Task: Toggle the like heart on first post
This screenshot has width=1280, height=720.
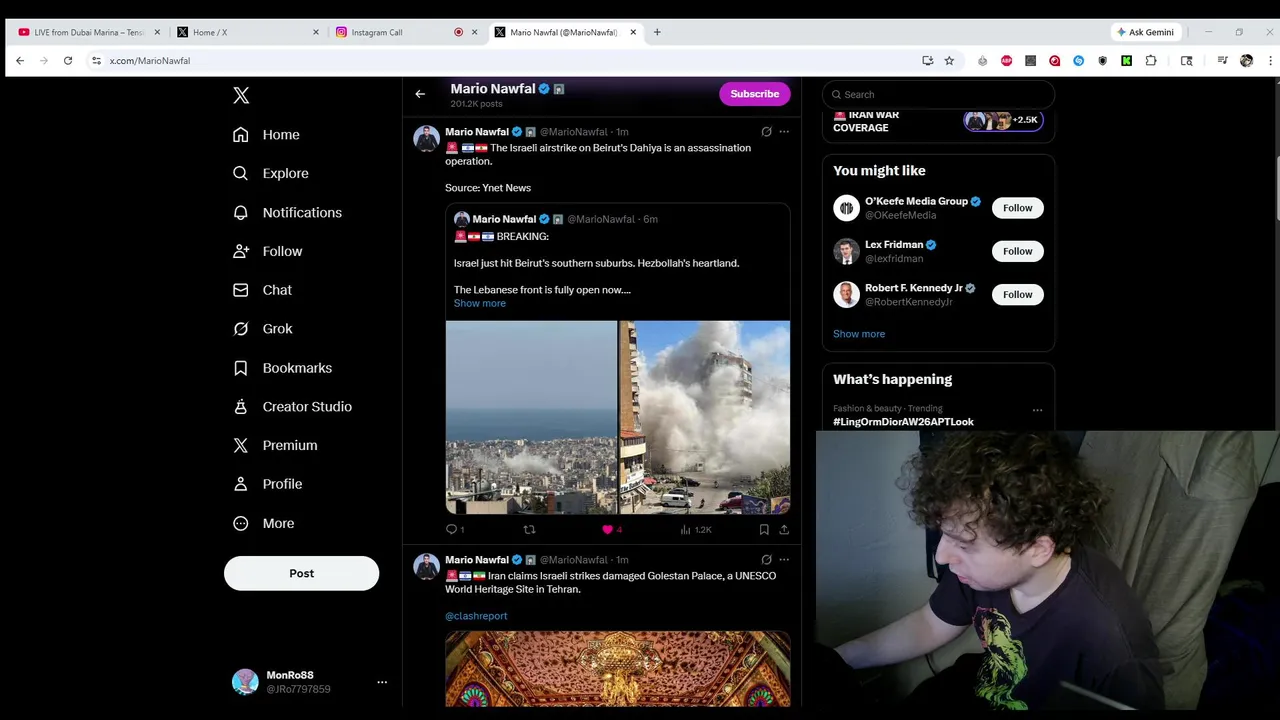Action: coord(607,529)
